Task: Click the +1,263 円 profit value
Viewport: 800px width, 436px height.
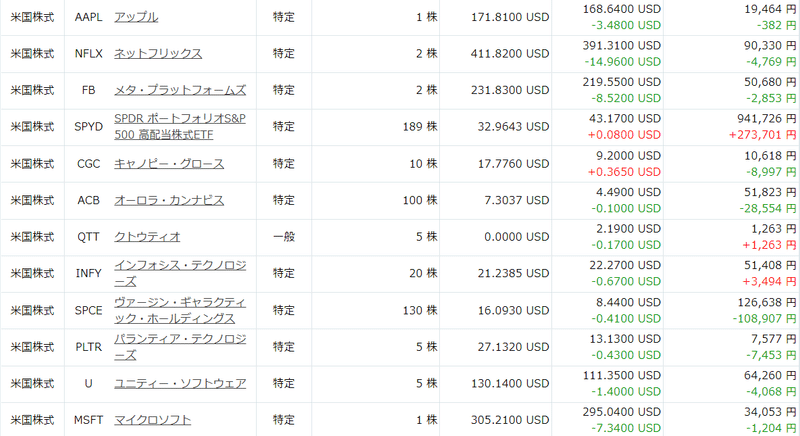Action: (x=769, y=245)
